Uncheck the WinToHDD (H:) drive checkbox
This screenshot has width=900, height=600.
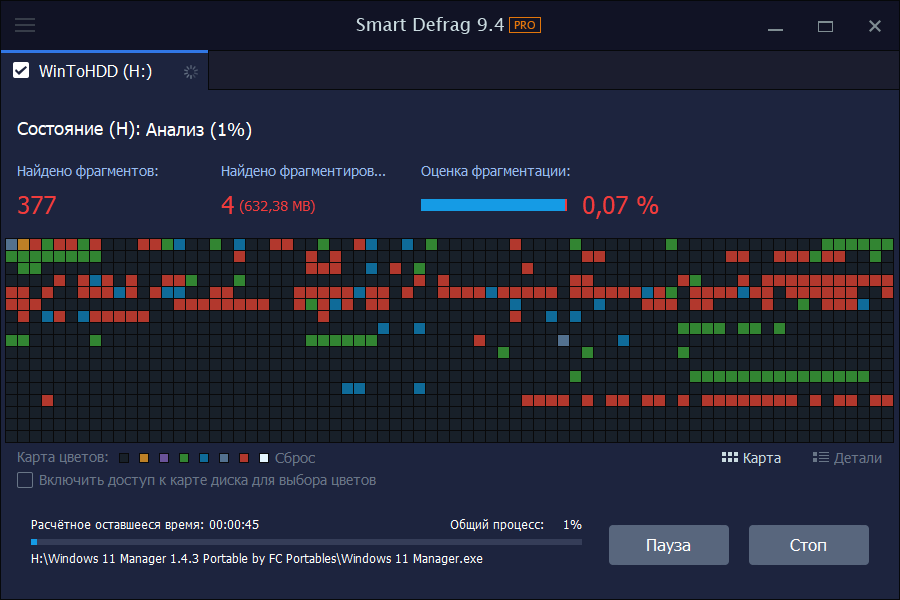pyautogui.click(x=21, y=71)
